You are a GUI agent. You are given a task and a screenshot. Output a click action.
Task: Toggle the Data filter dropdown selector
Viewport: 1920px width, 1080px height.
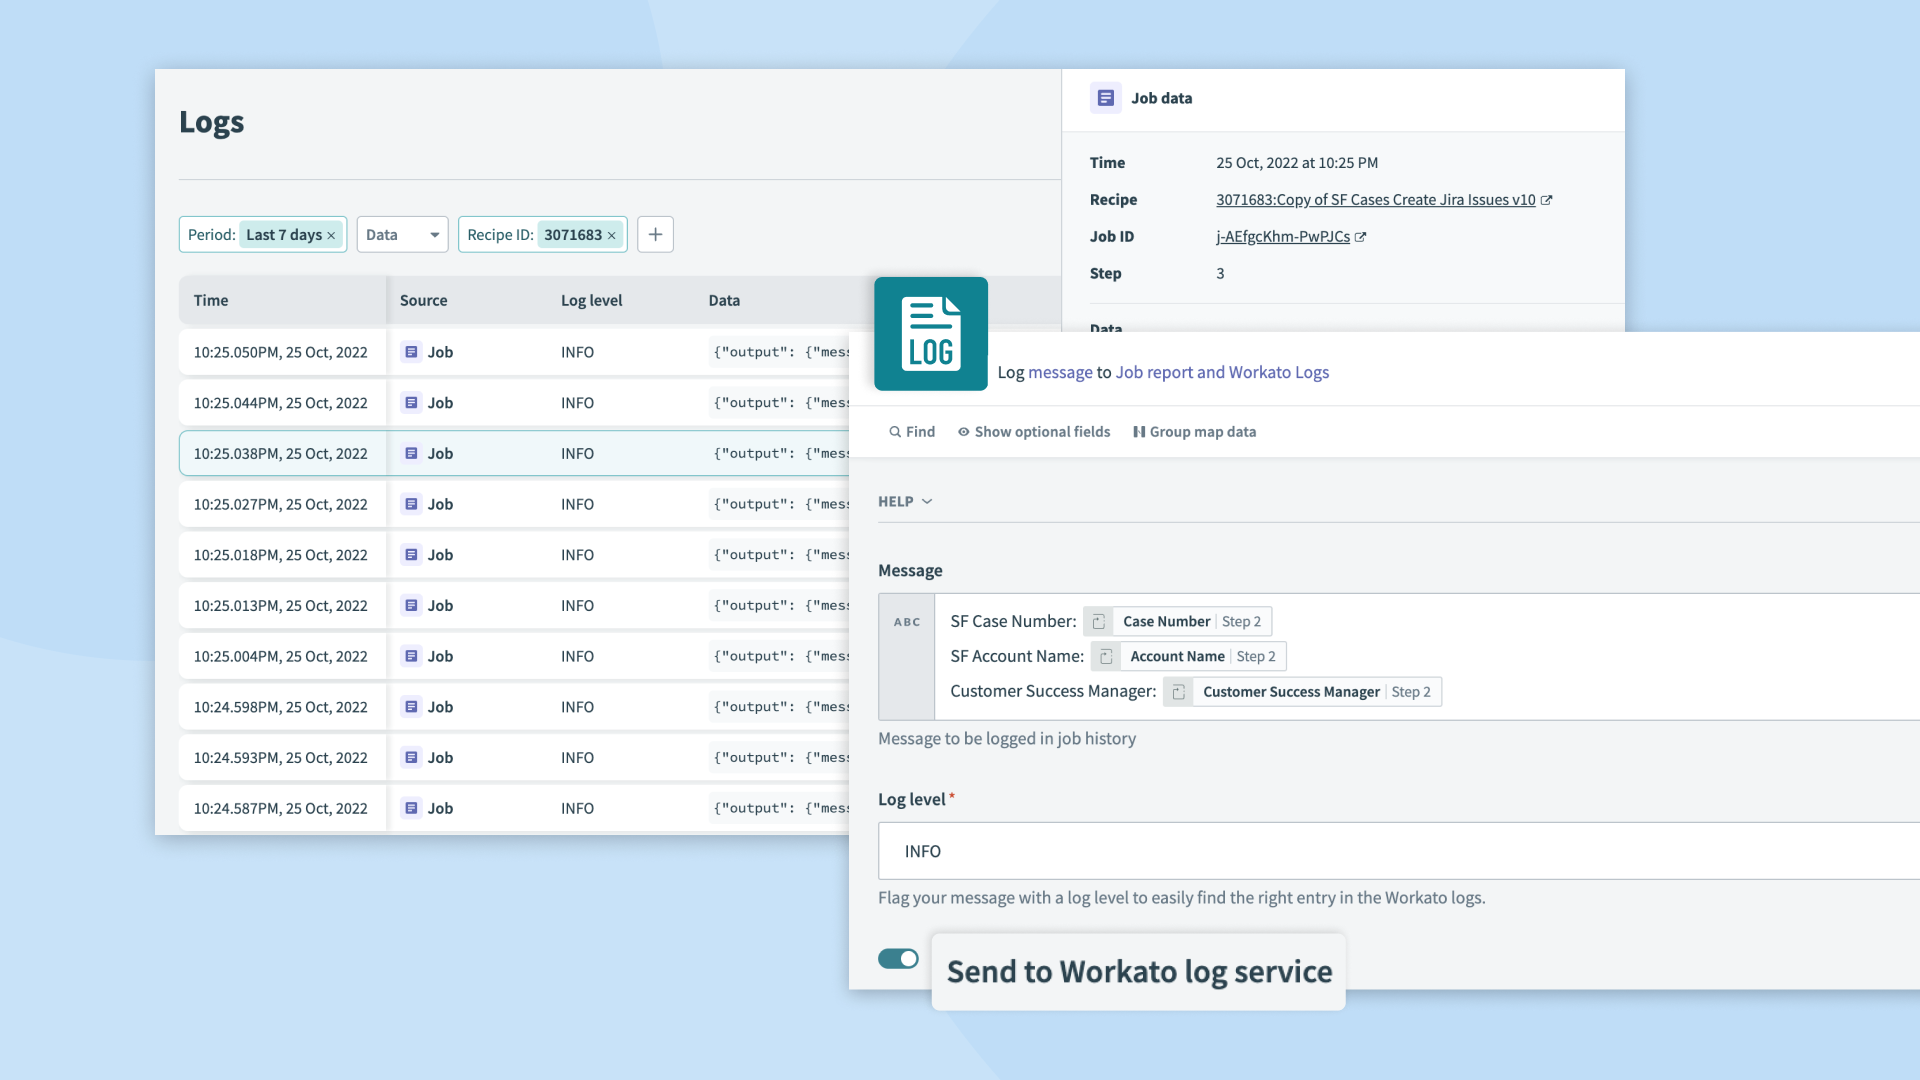click(x=402, y=235)
